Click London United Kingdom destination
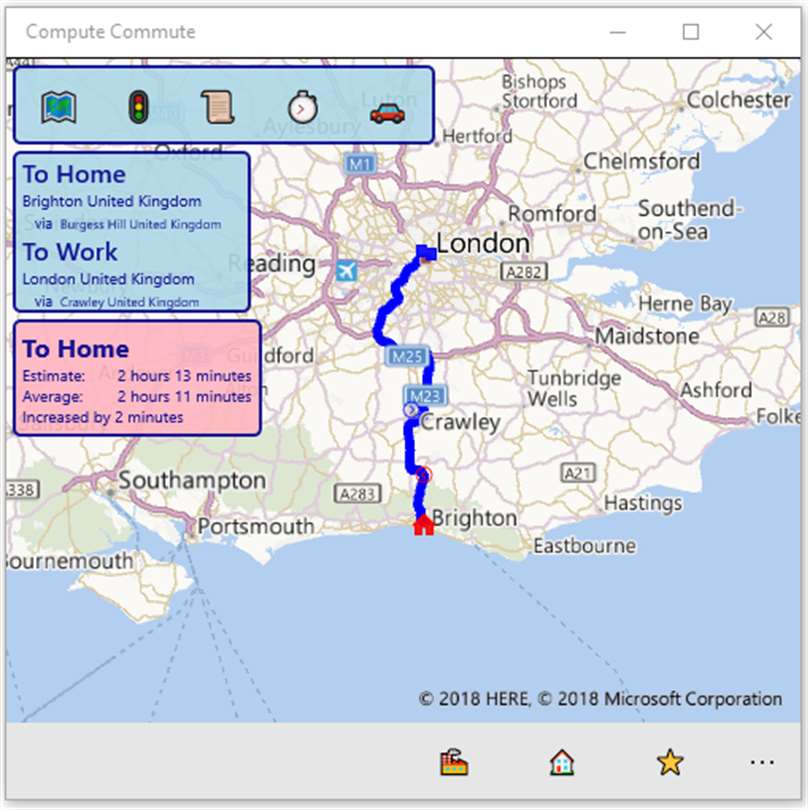808x810 pixels. (x=108, y=279)
